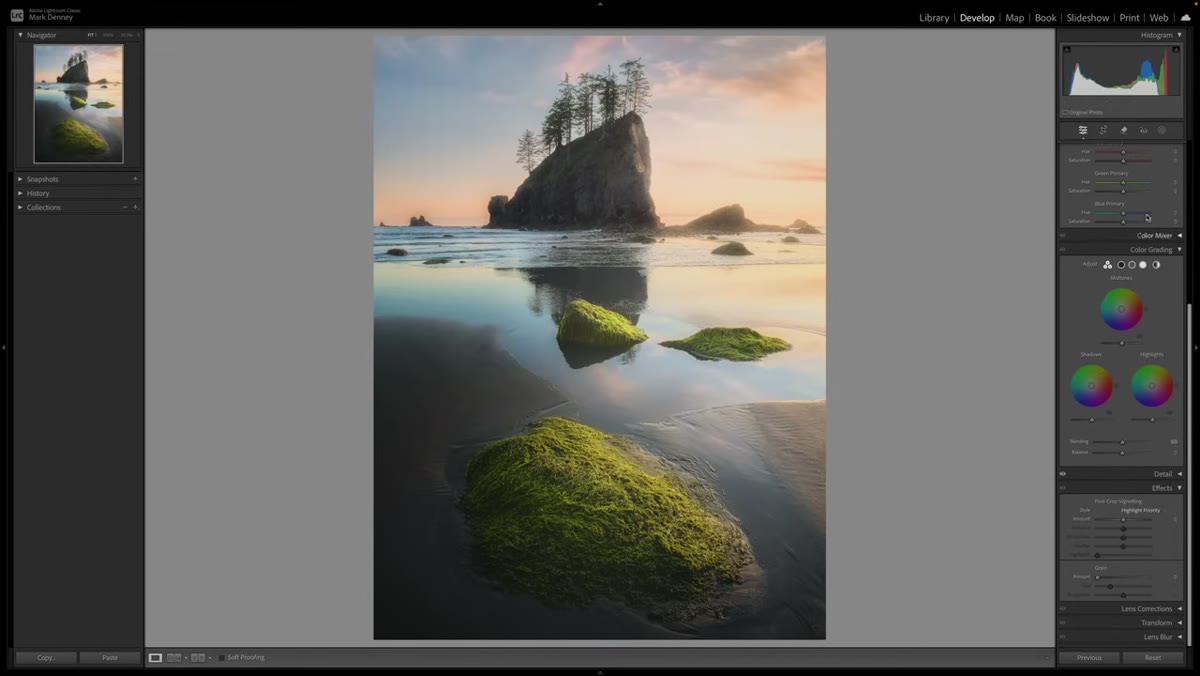
Task: Switch to the Library module
Action: (934, 18)
